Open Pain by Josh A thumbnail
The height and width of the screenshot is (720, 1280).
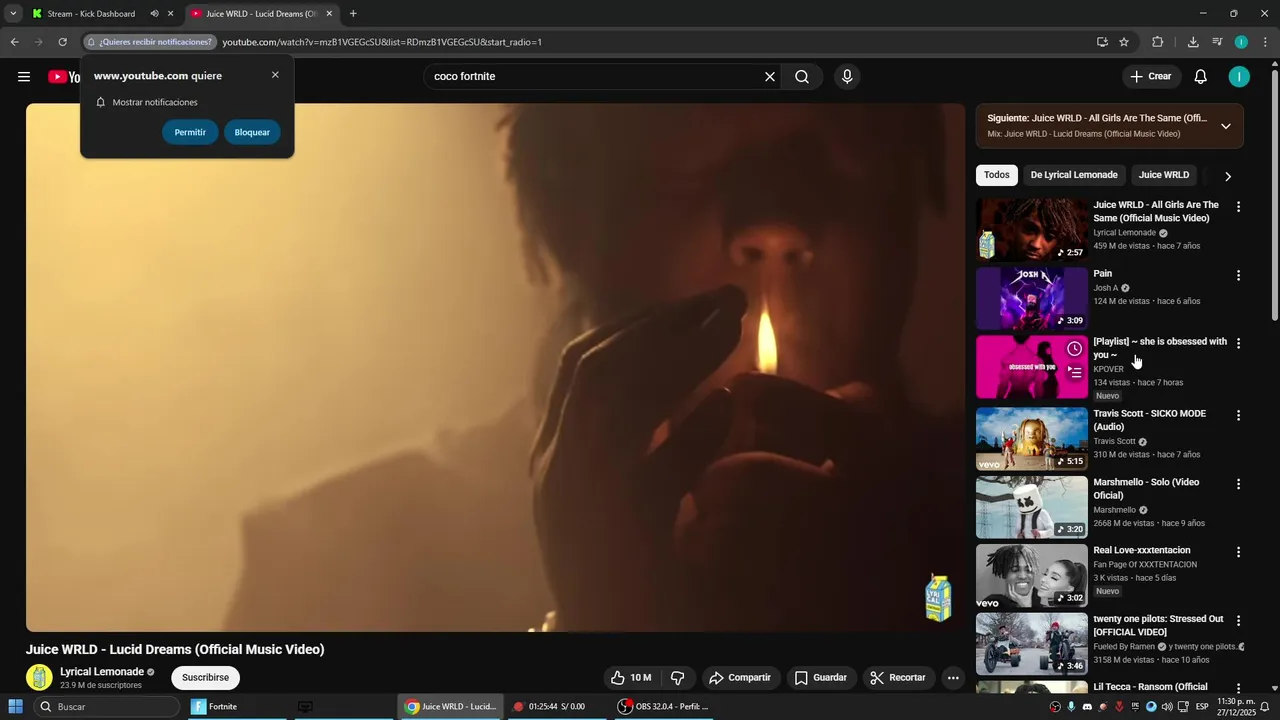pos(1031,298)
